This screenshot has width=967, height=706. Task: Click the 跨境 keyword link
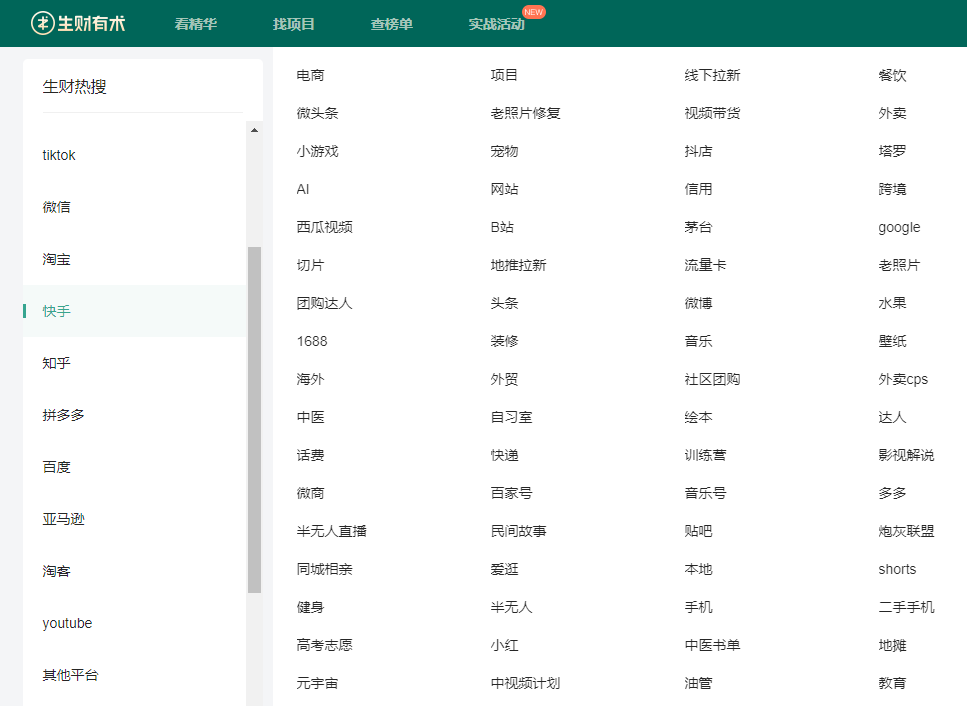pyautogui.click(x=892, y=189)
